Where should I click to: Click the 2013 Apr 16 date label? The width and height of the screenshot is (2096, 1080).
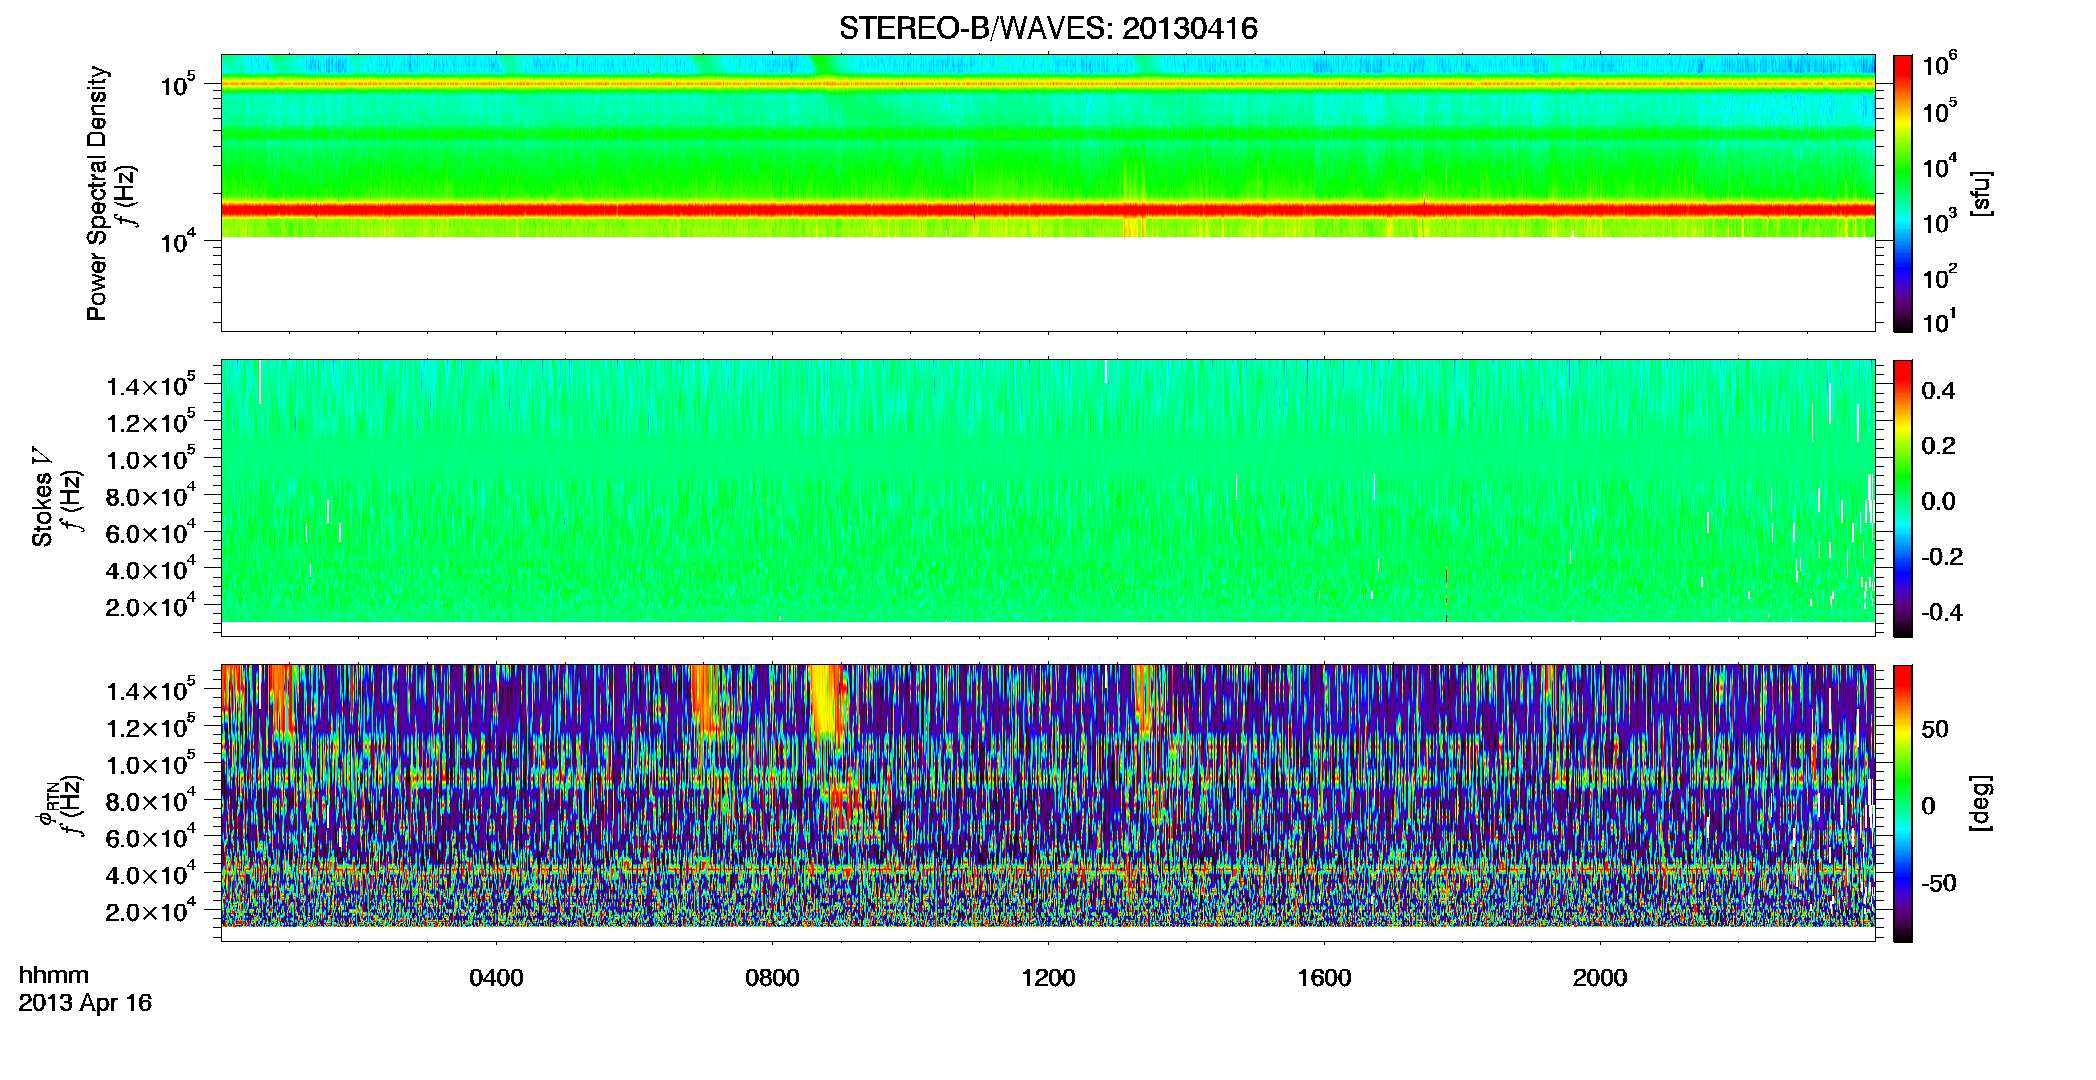85,1003
